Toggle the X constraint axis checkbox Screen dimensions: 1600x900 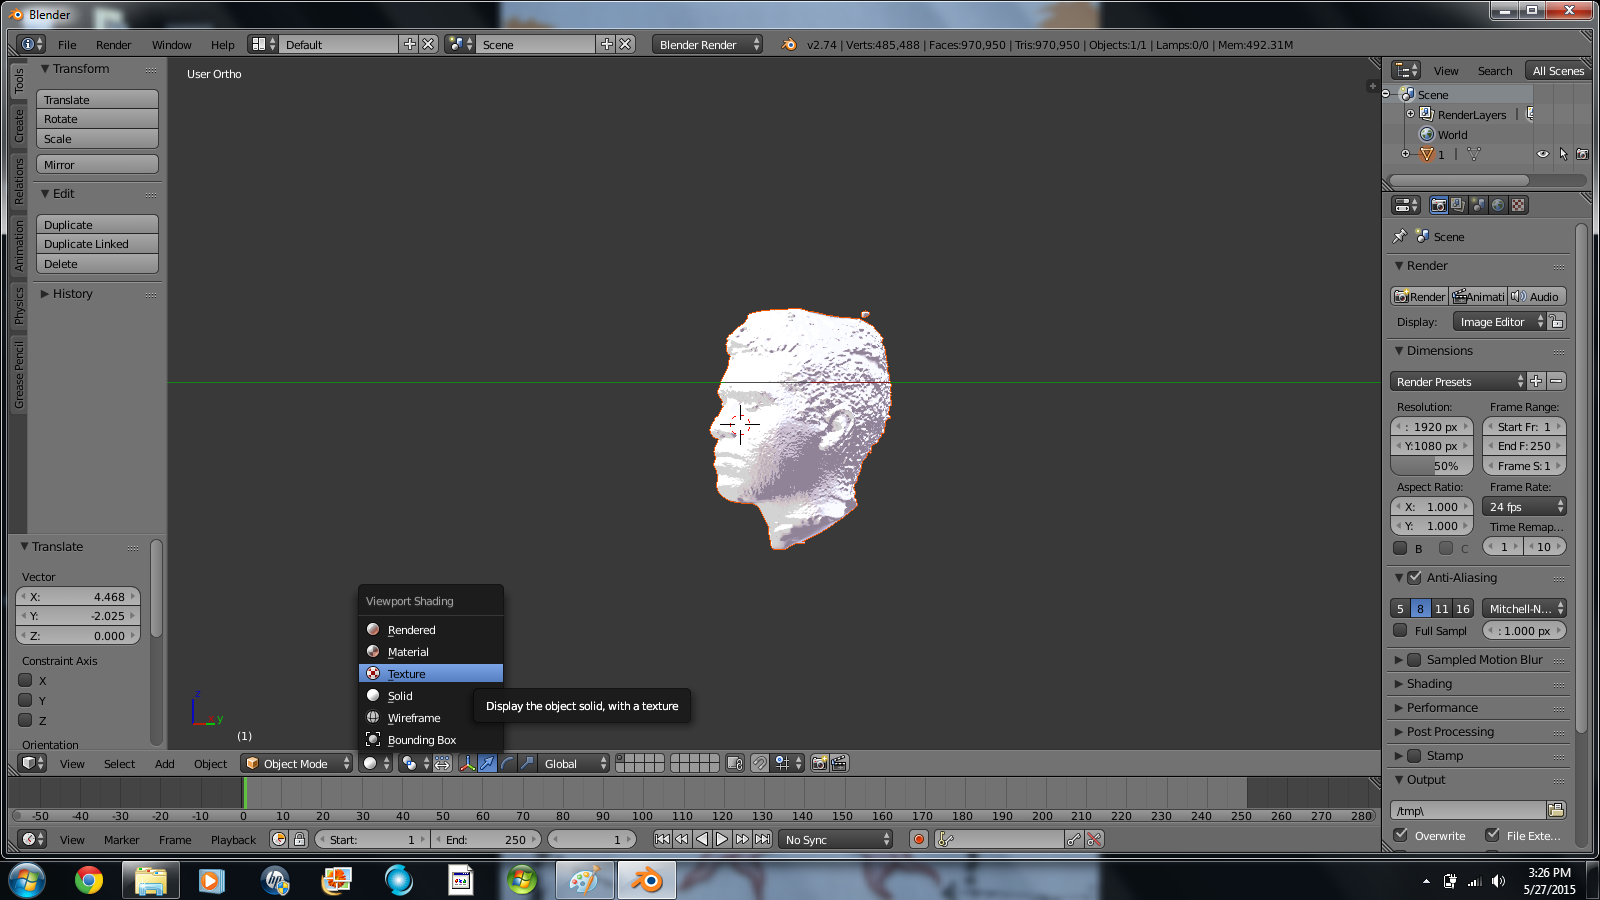(x=26, y=680)
